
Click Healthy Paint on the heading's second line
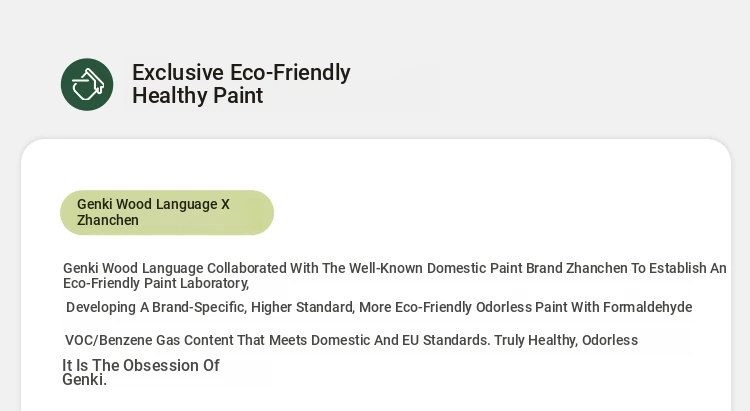coord(198,95)
